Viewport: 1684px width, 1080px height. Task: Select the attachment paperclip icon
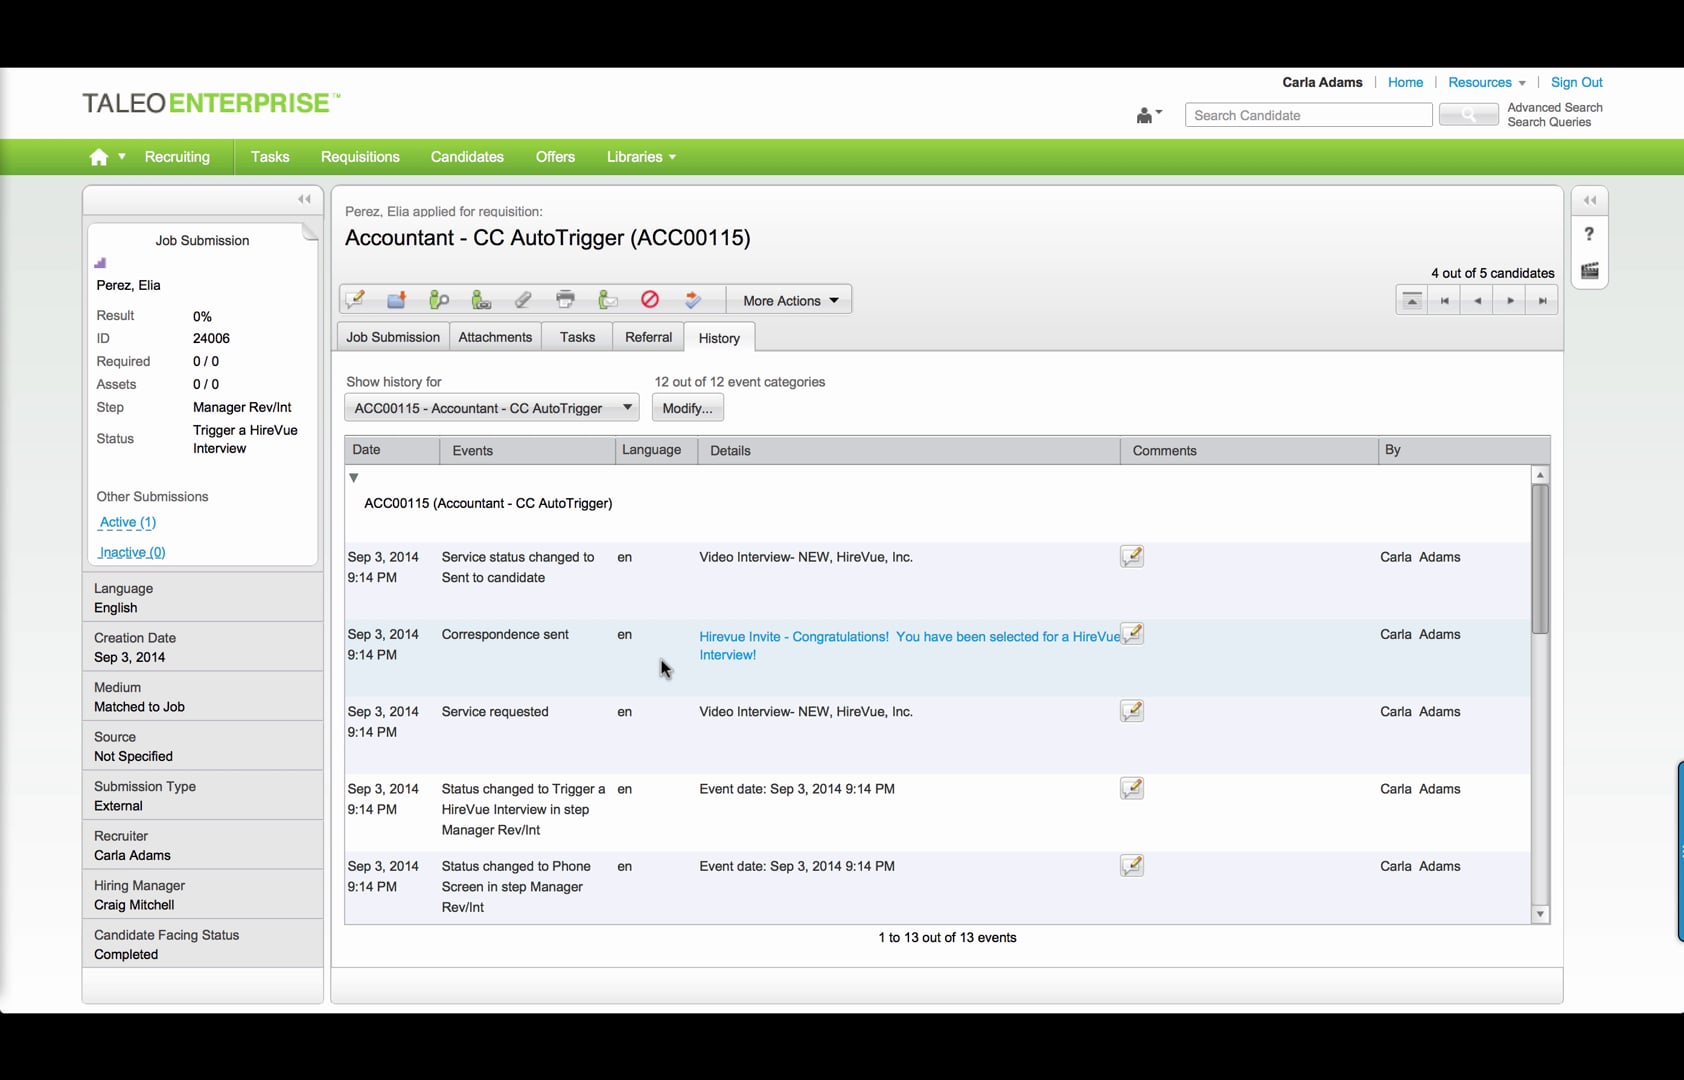(x=523, y=299)
